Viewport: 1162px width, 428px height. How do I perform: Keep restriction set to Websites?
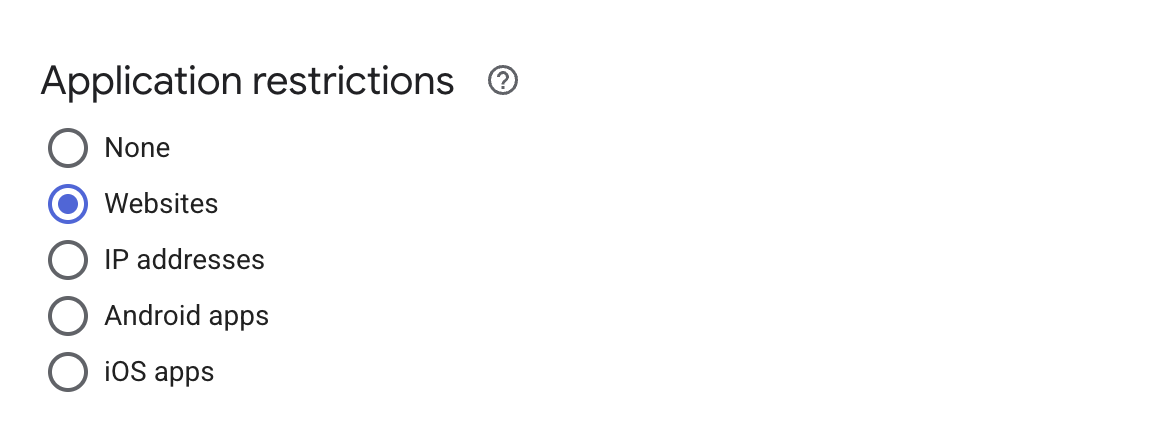point(67,205)
